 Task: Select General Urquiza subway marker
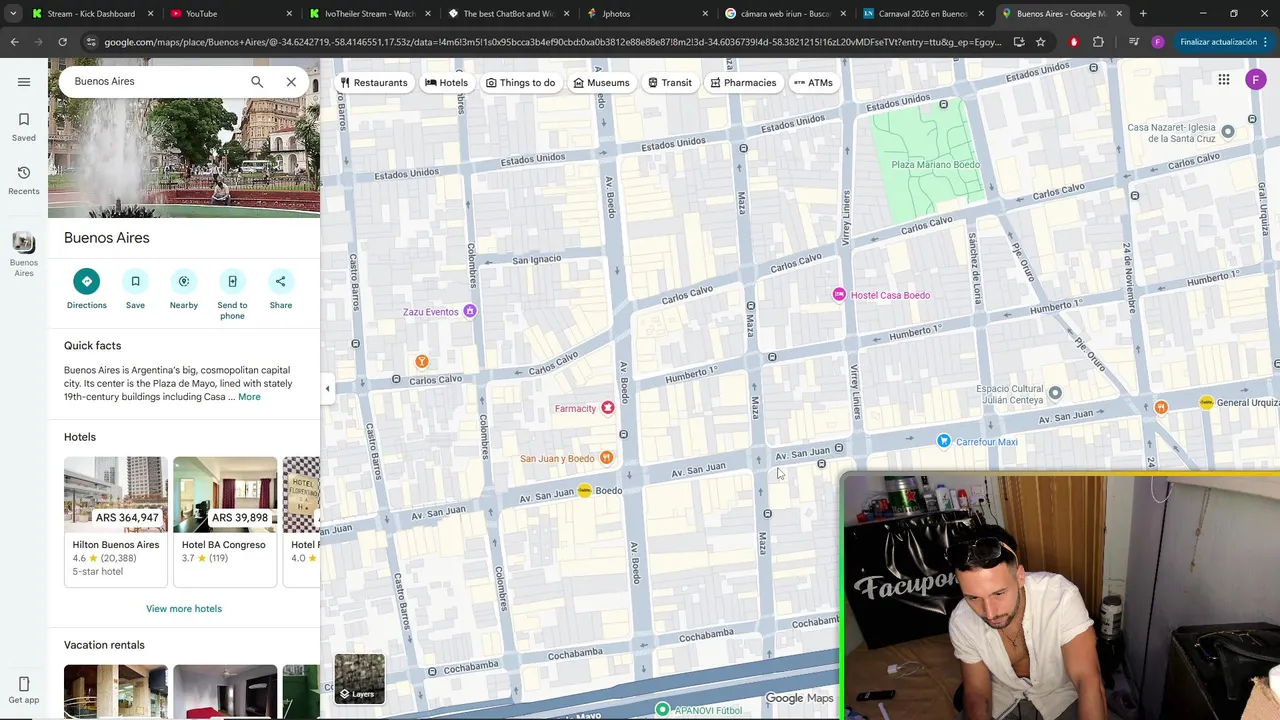click(1207, 402)
